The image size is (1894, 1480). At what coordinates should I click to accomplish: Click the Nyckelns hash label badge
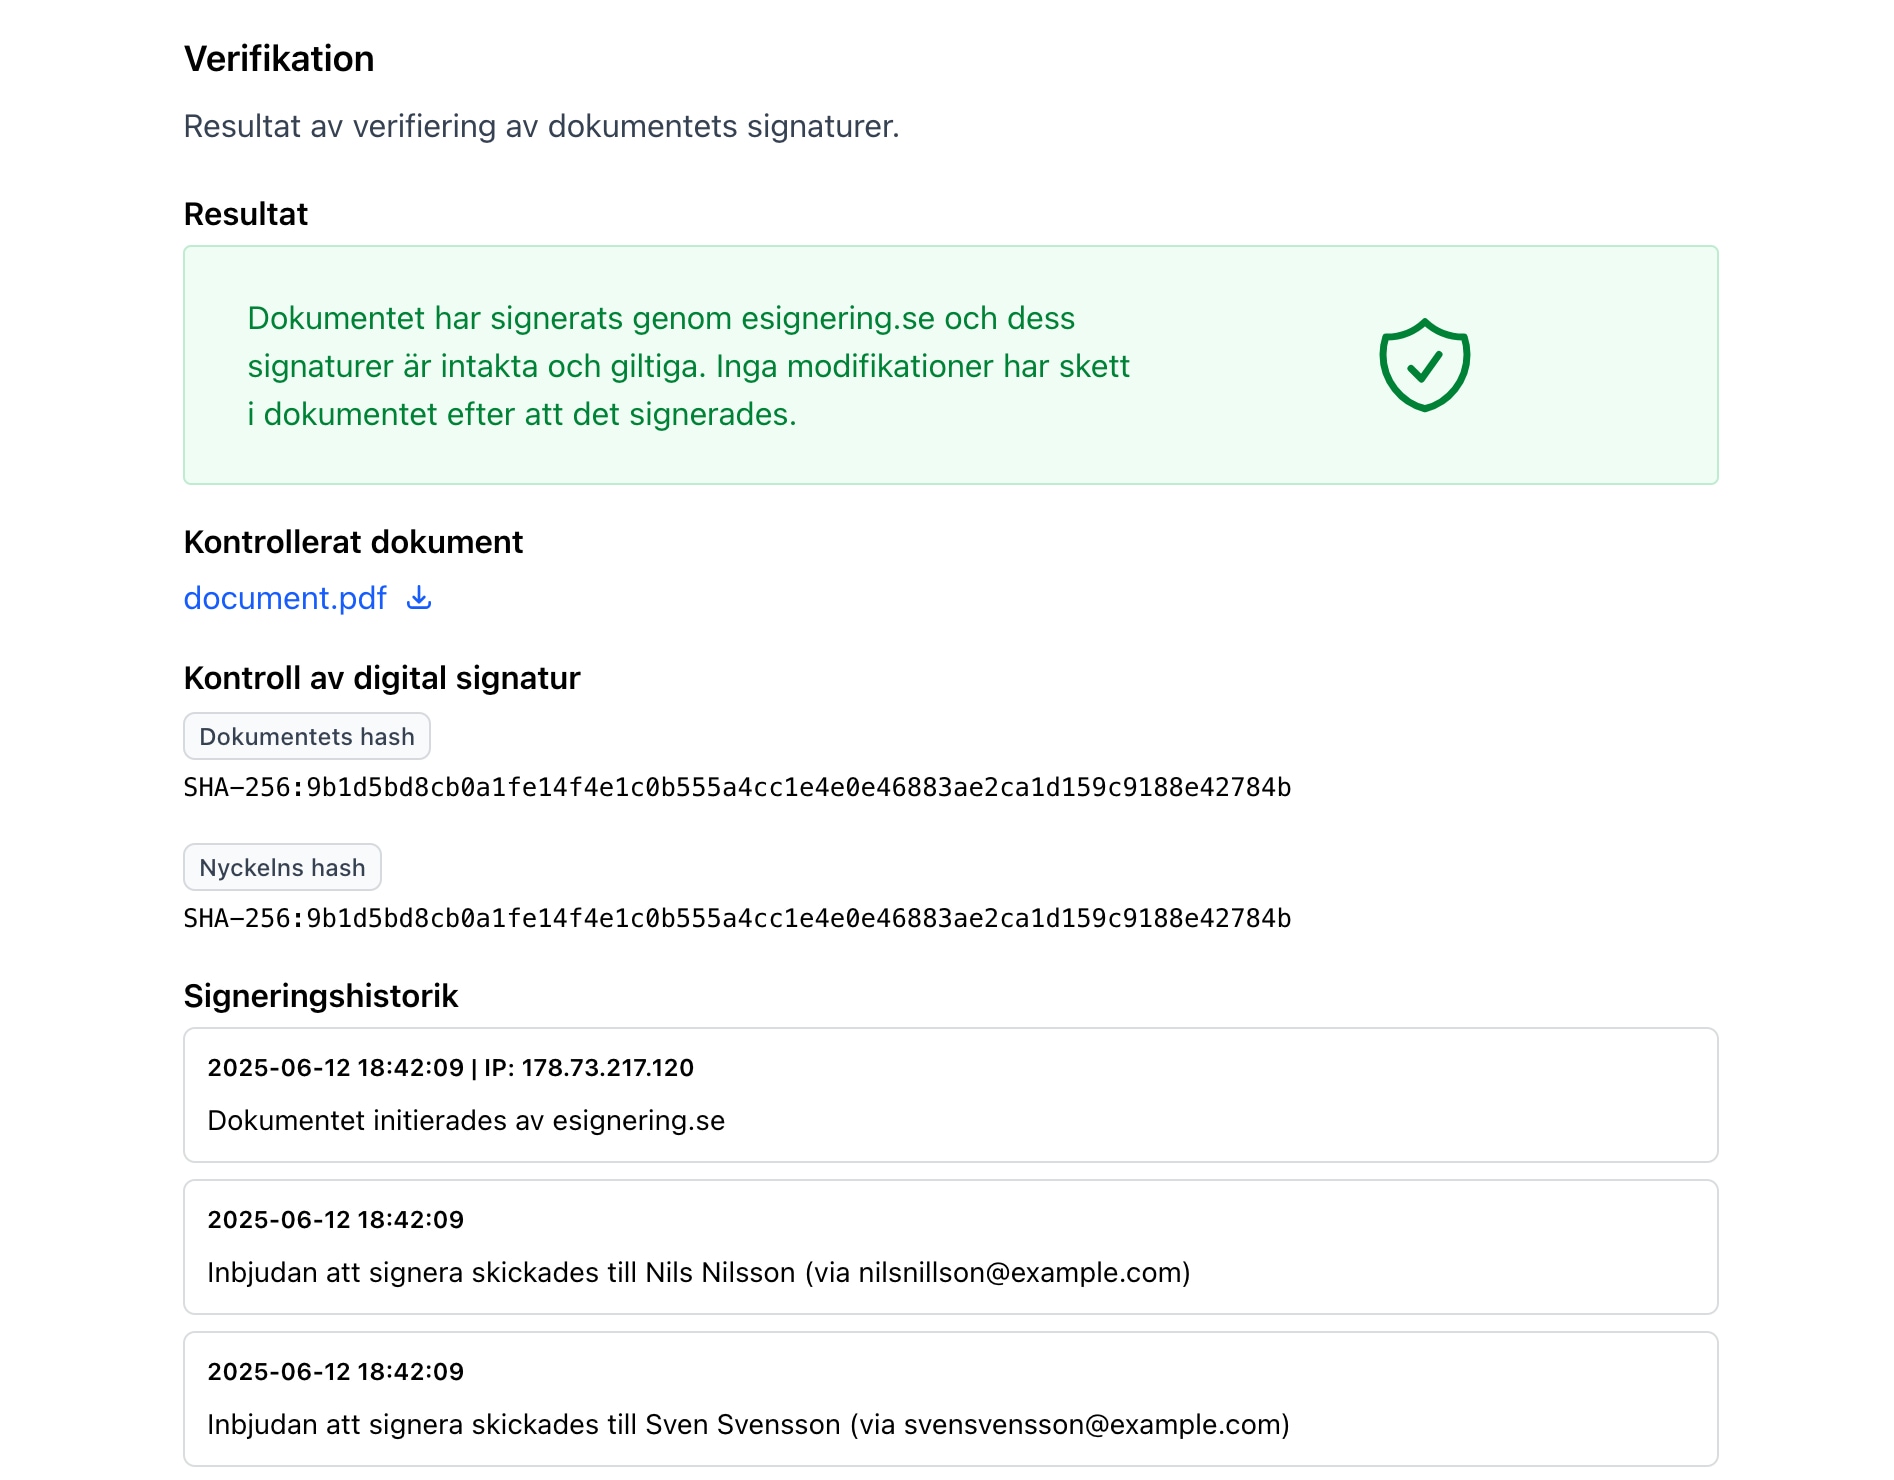tap(282, 867)
